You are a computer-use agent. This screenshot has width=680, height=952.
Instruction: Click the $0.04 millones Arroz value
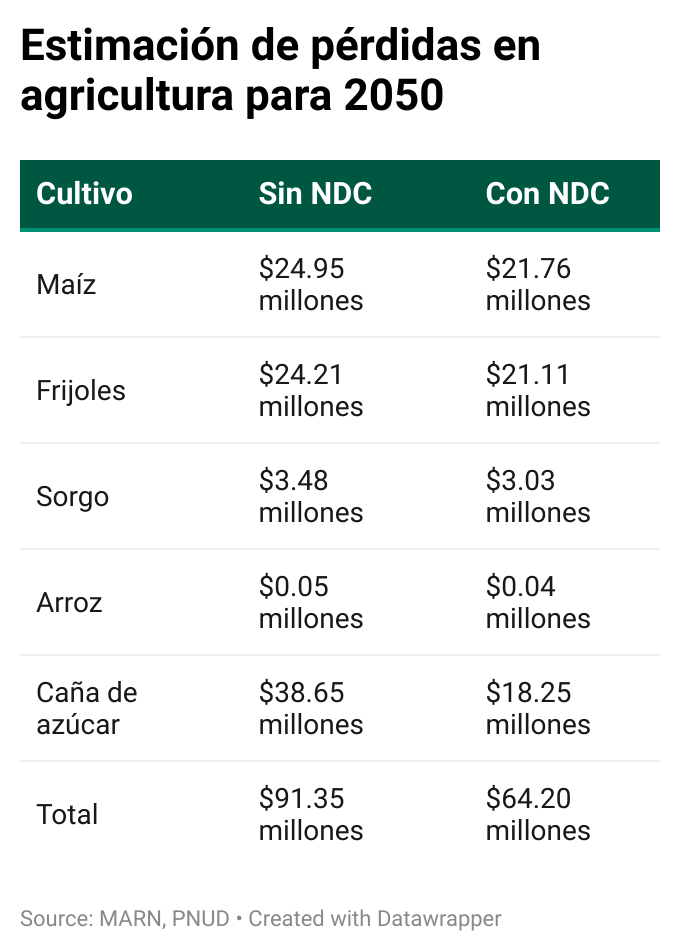click(538, 603)
